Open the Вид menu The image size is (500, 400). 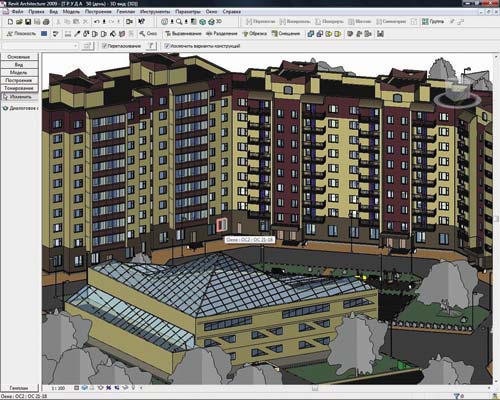coord(54,12)
